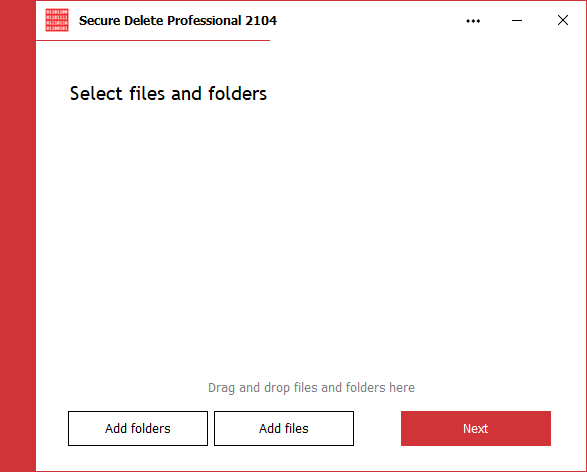This screenshot has width=587, height=472.
Task: Click the red line under the title
Action: (153, 40)
